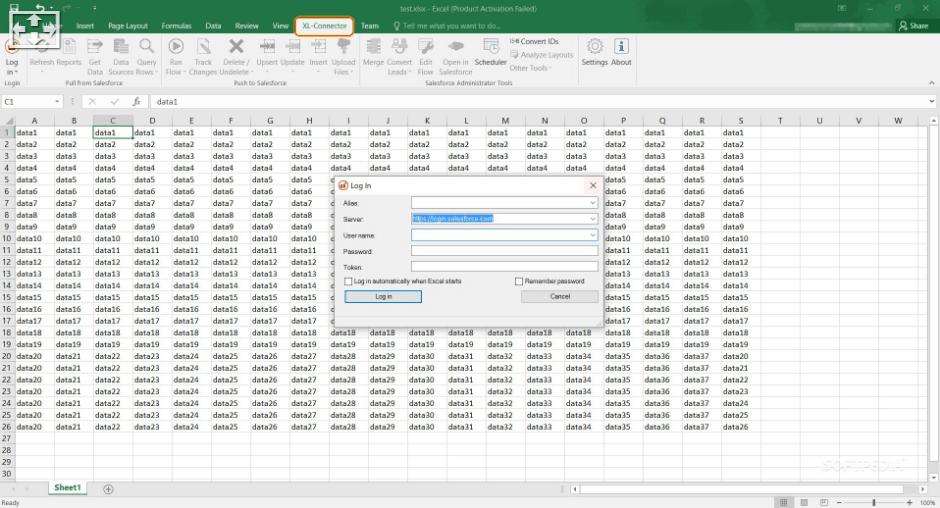Image resolution: width=940 pixels, height=508 pixels.
Task: Select the Normal view status bar icon
Action: click(x=783, y=502)
